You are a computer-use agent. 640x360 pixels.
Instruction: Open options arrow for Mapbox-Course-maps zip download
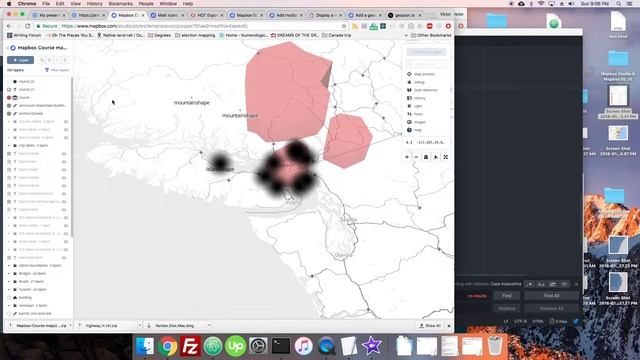[71, 326]
